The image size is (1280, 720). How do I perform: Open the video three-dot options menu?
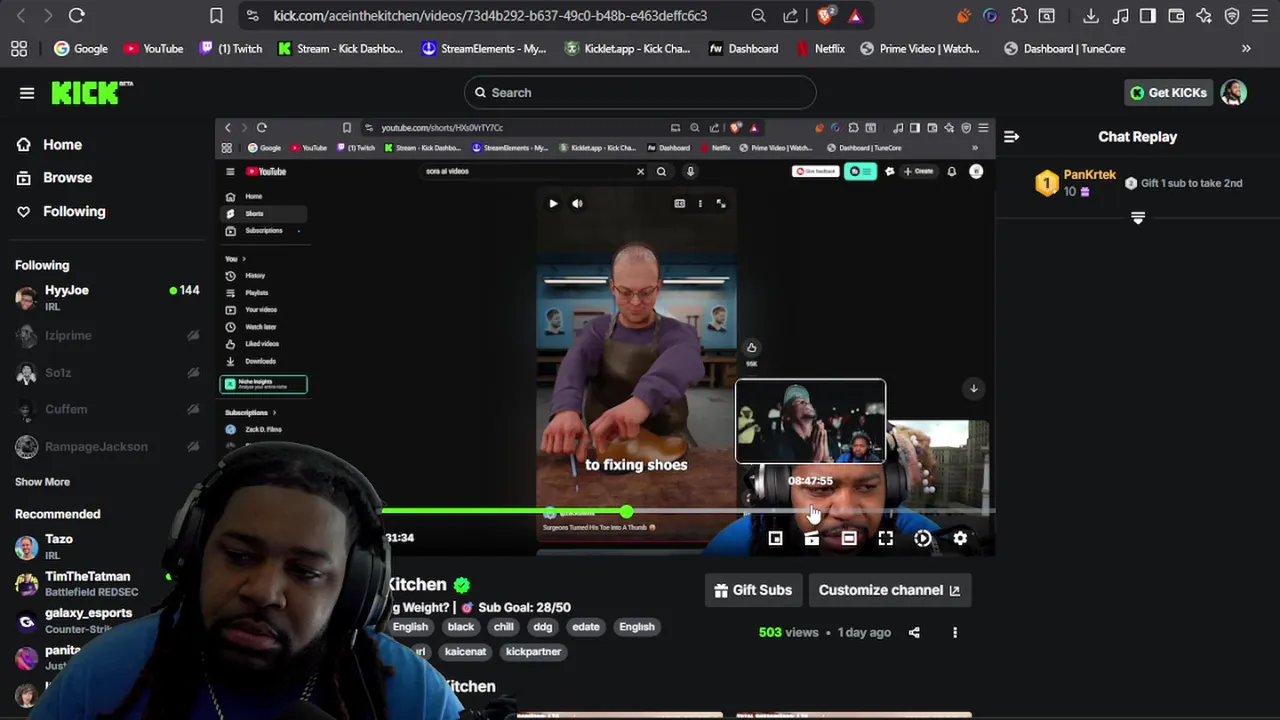[x=955, y=632]
